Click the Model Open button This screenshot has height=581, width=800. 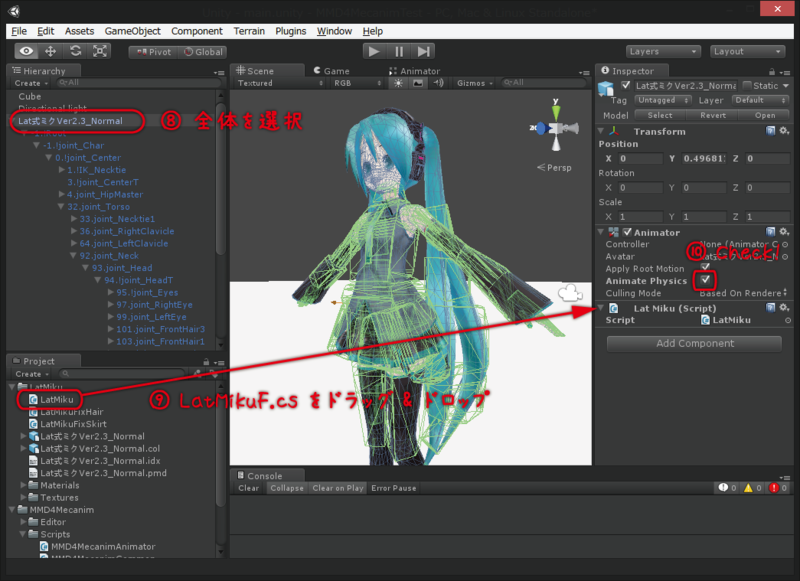765,115
